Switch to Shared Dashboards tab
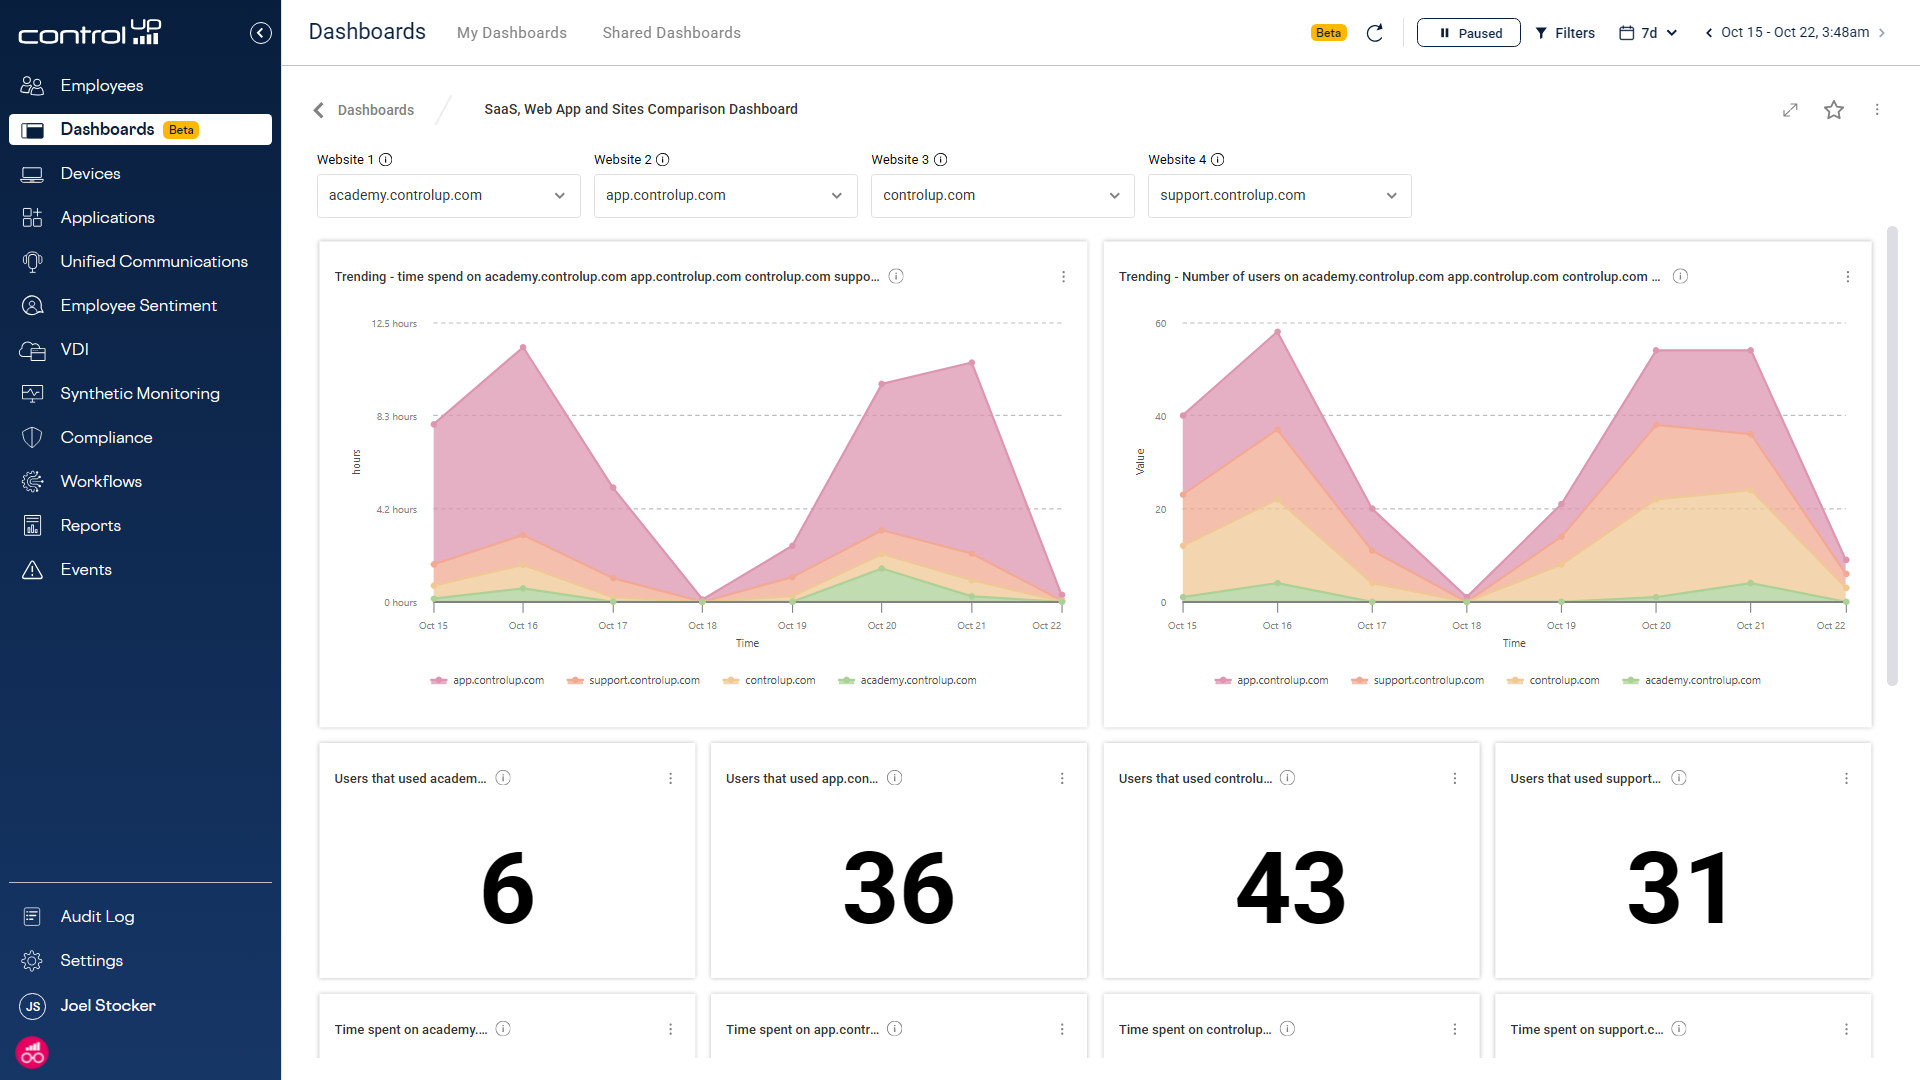Viewport: 1920px width, 1080px height. pos(671,32)
